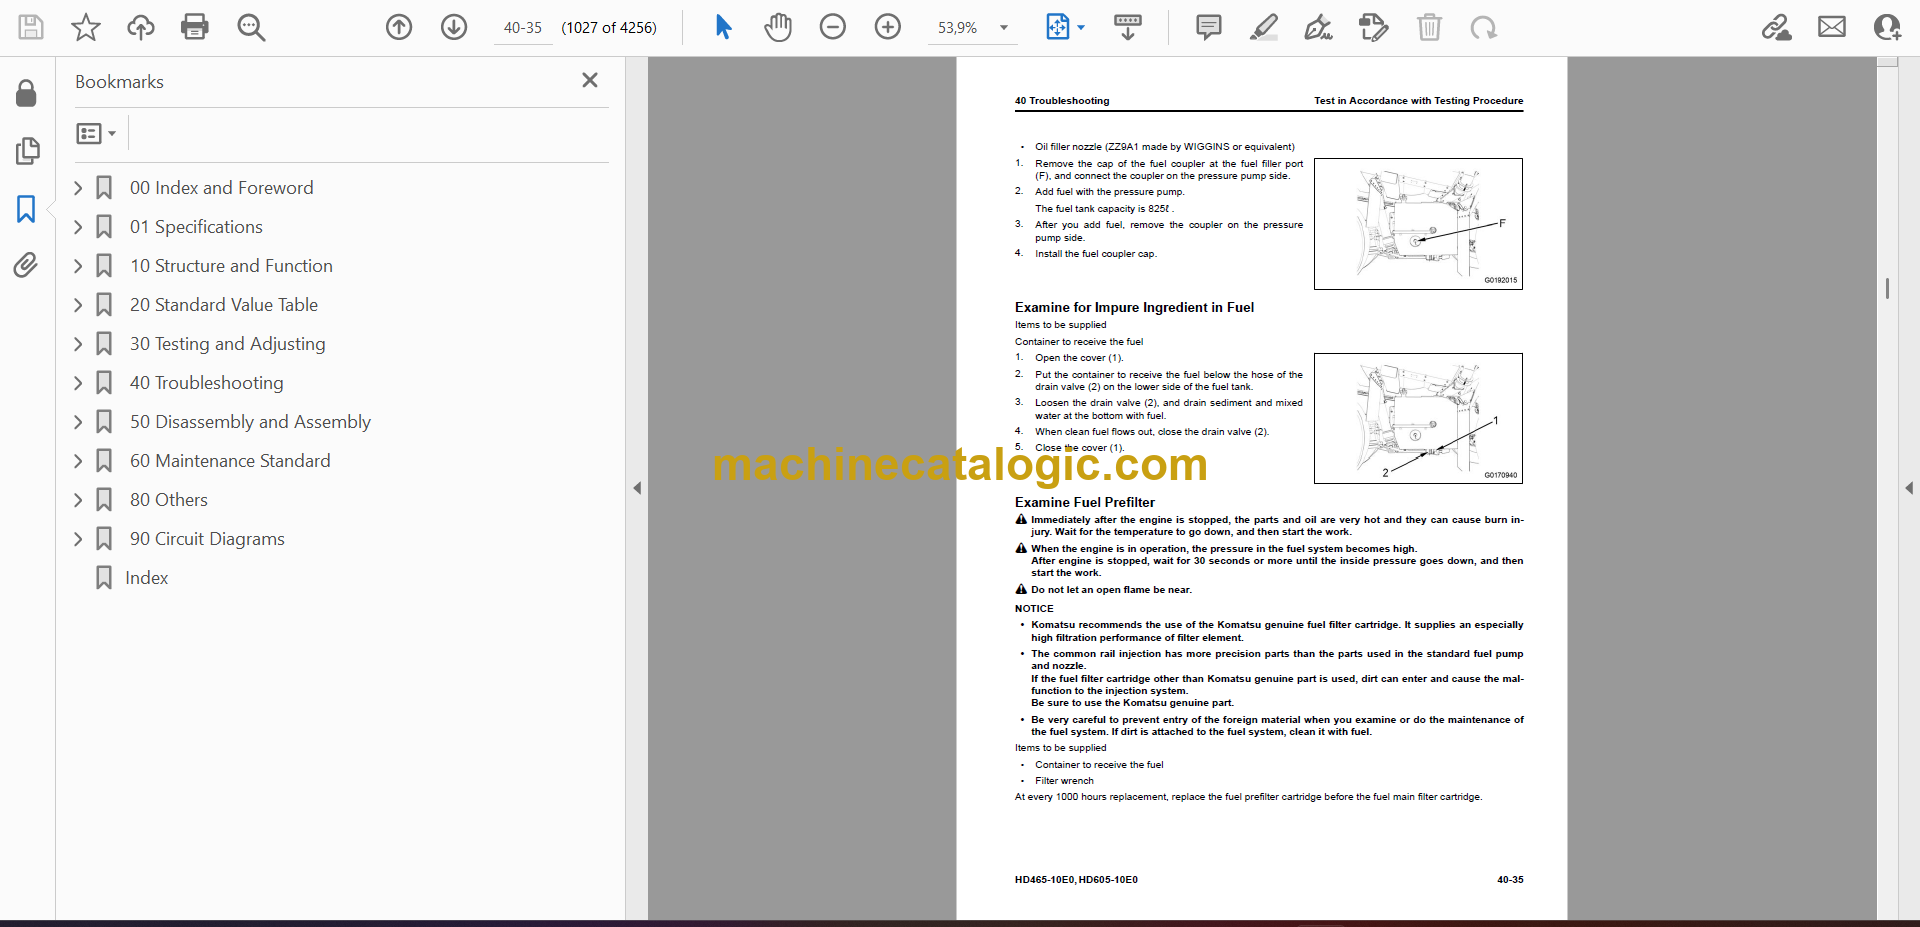Expand the 90 Circuit Diagrams bookmark
Viewport: 1920px width, 927px height.
pyautogui.click(x=78, y=539)
